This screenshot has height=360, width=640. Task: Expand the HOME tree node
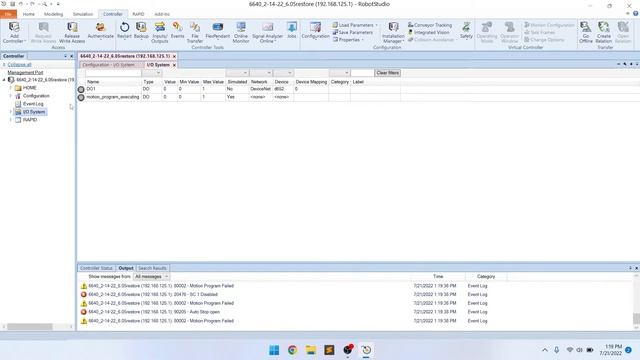tap(11, 88)
